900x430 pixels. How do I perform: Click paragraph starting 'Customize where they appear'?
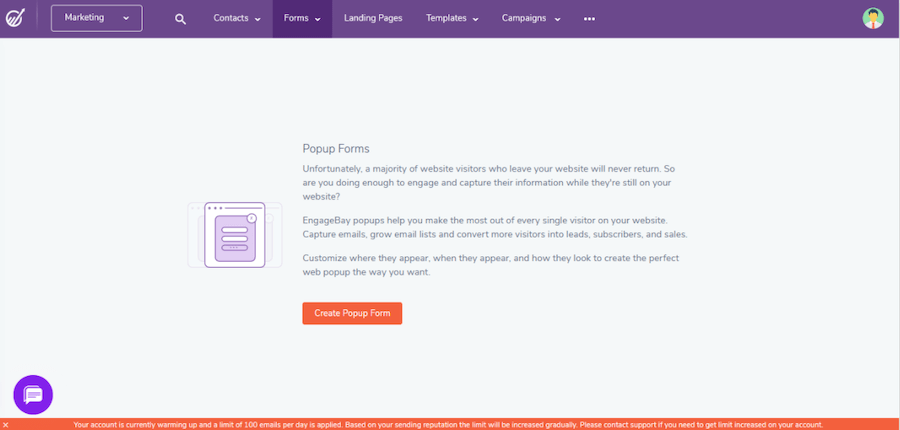coord(491,265)
